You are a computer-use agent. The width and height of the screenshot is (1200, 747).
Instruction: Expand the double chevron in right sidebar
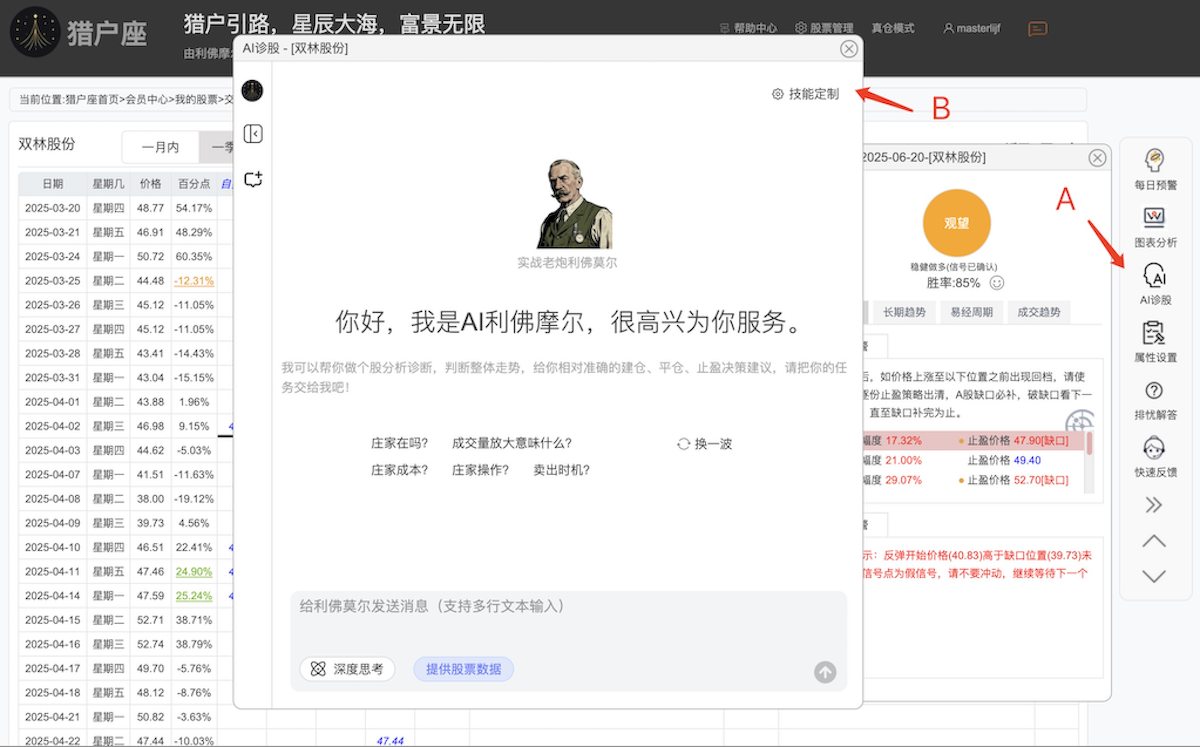pyautogui.click(x=1154, y=505)
